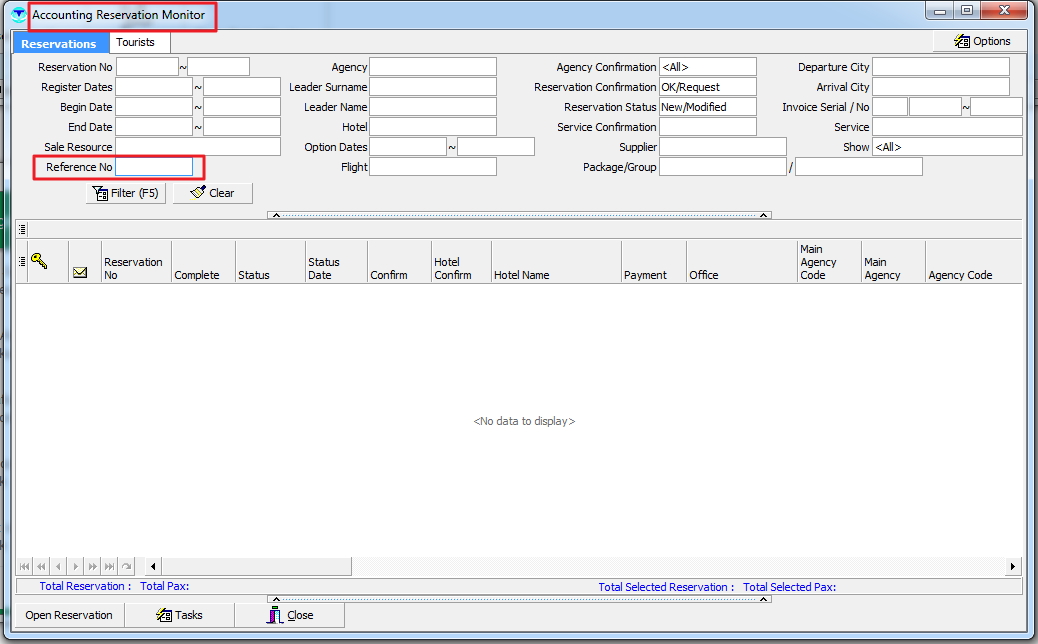This screenshot has height=644, width=1038.
Task: Collapse the filter panel with the top splitter
Action: click(x=519, y=215)
